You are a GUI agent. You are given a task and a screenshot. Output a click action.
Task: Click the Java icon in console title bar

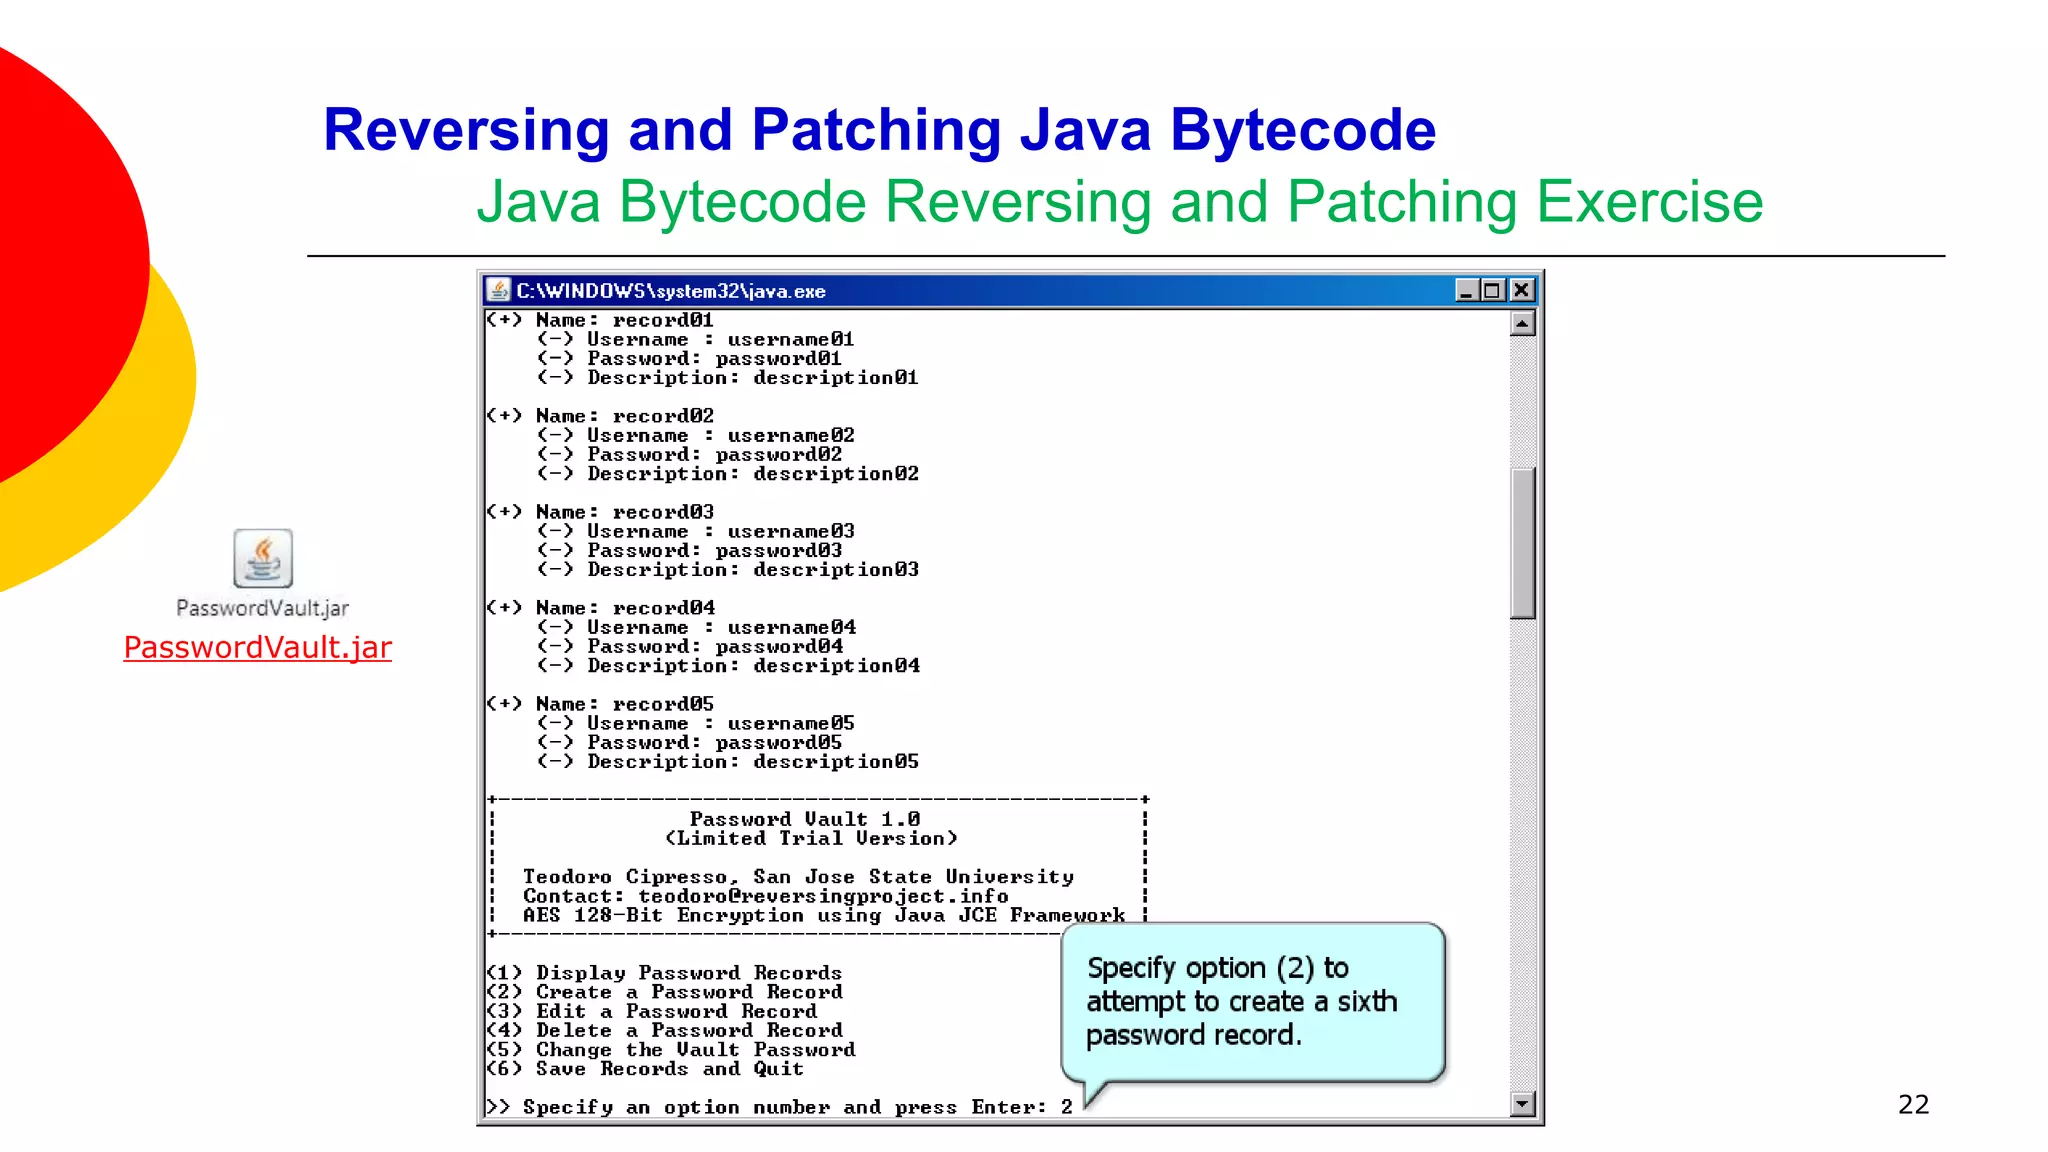click(498, 290)
